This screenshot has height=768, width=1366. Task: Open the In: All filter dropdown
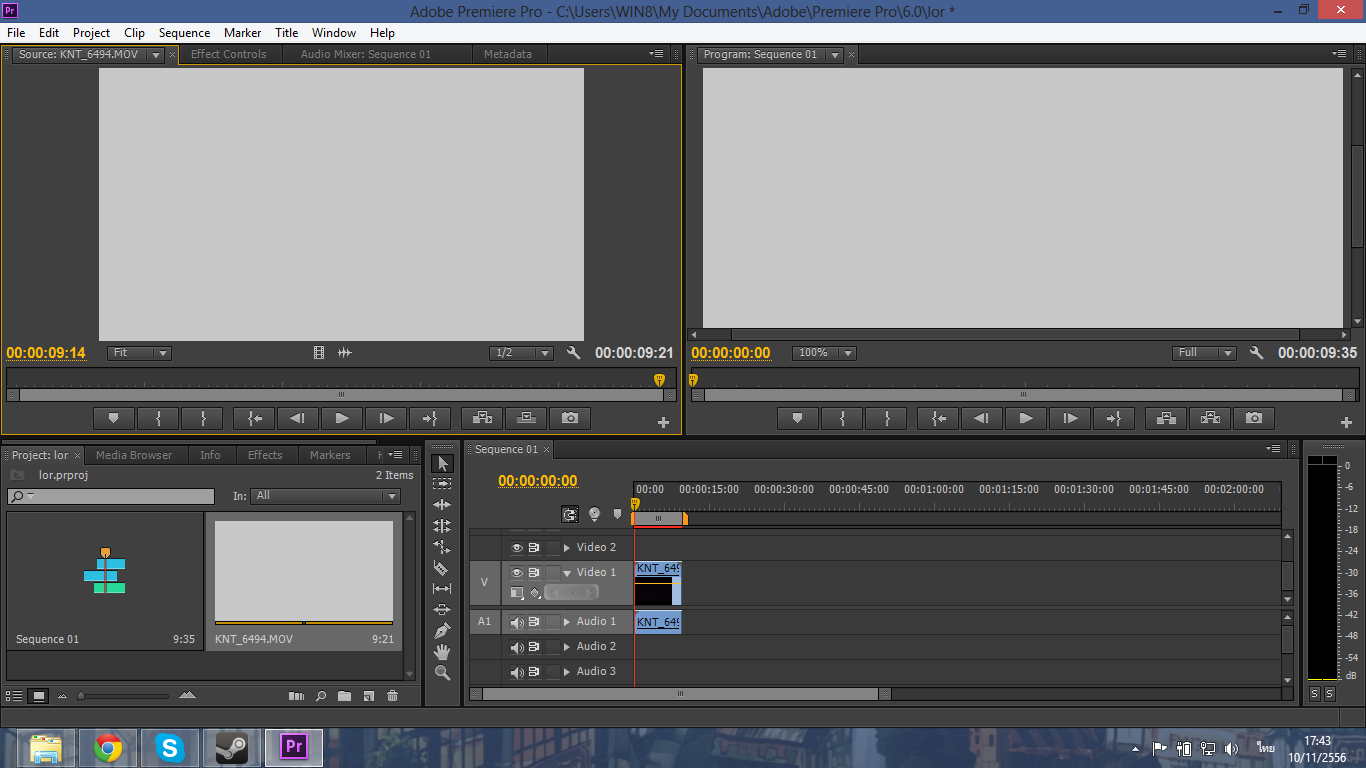(326, 496)
